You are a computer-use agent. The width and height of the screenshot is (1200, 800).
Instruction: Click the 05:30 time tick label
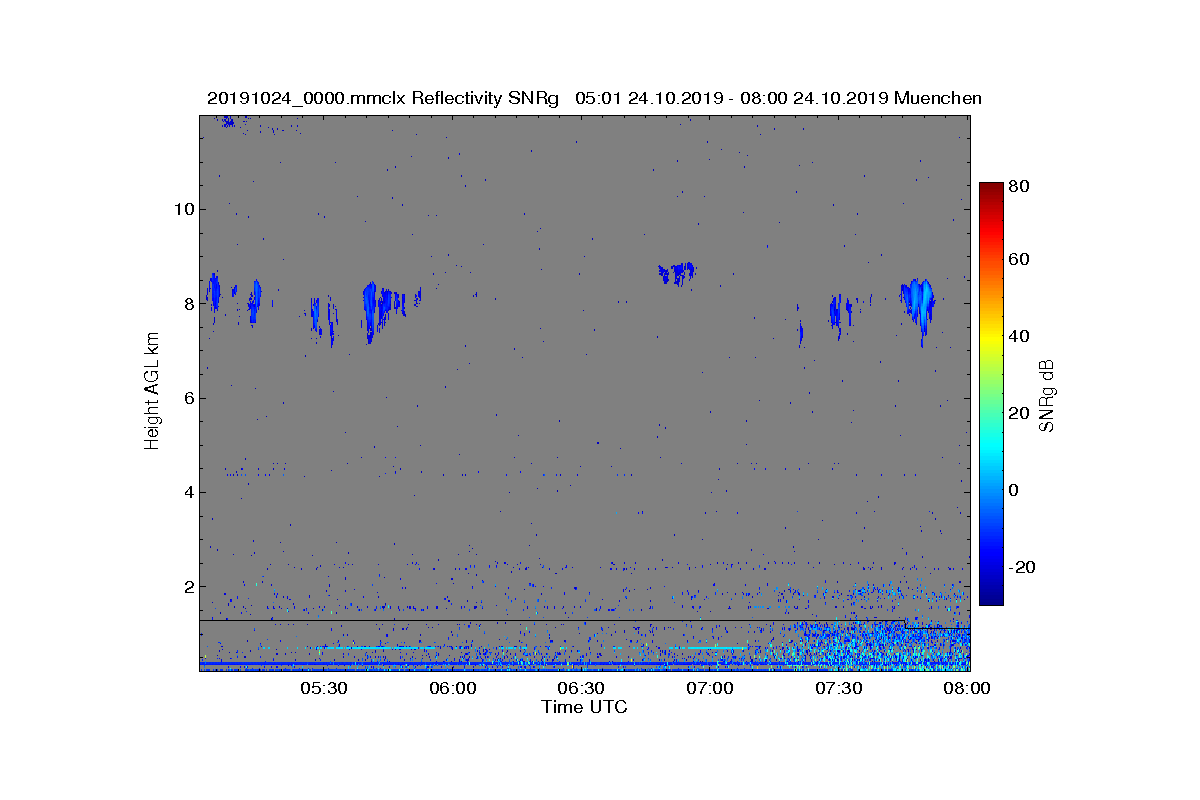(x=324, y=688)
